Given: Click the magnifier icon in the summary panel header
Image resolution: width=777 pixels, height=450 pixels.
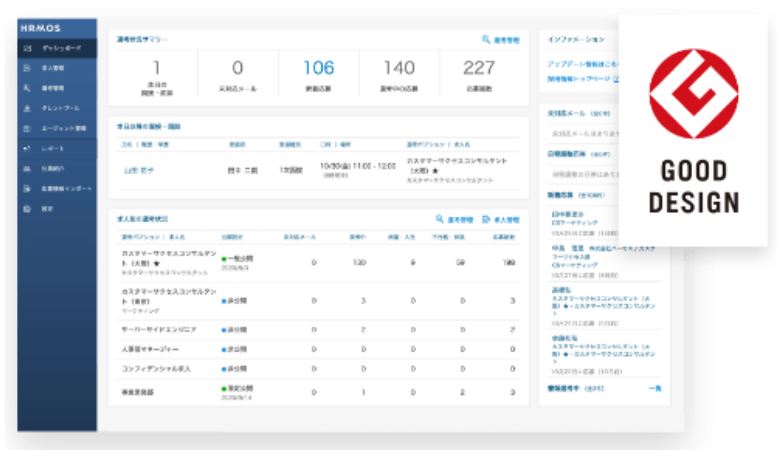Looking at the screenshot, I should point(486,39).
